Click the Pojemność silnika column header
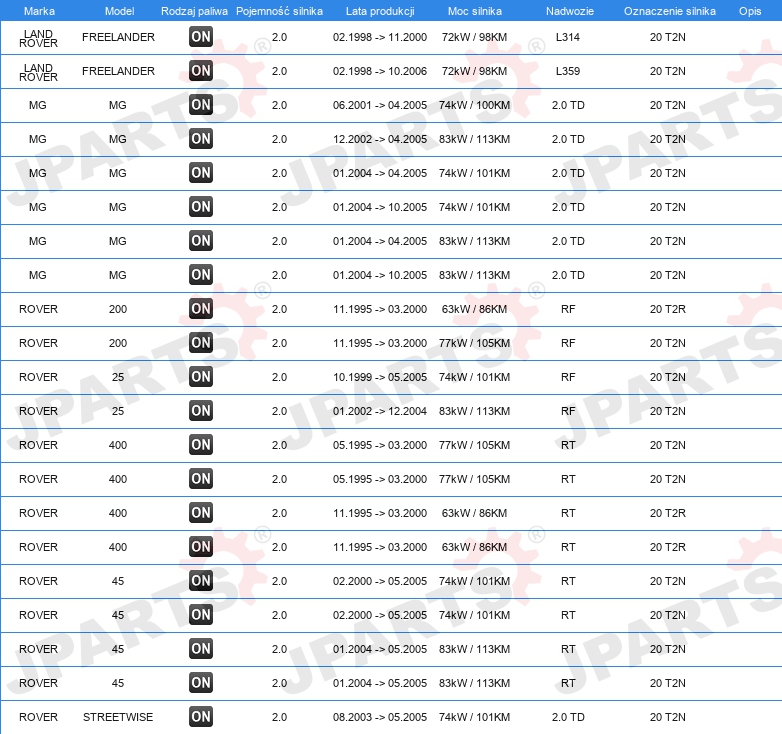The image size is (782, 734). tap(279, 11)
